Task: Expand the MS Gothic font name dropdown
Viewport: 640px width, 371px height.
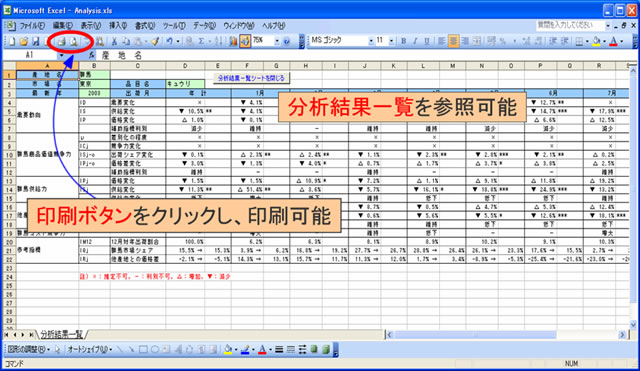Action: 371,41
